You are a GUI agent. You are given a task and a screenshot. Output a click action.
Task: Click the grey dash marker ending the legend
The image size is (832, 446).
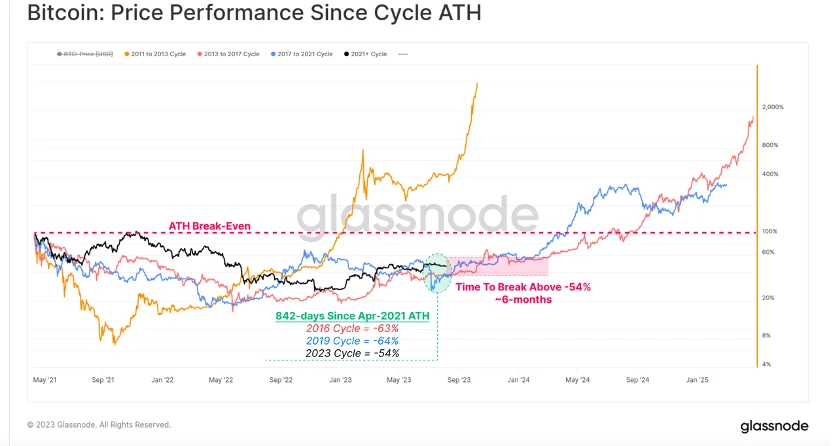pos(402,52)
